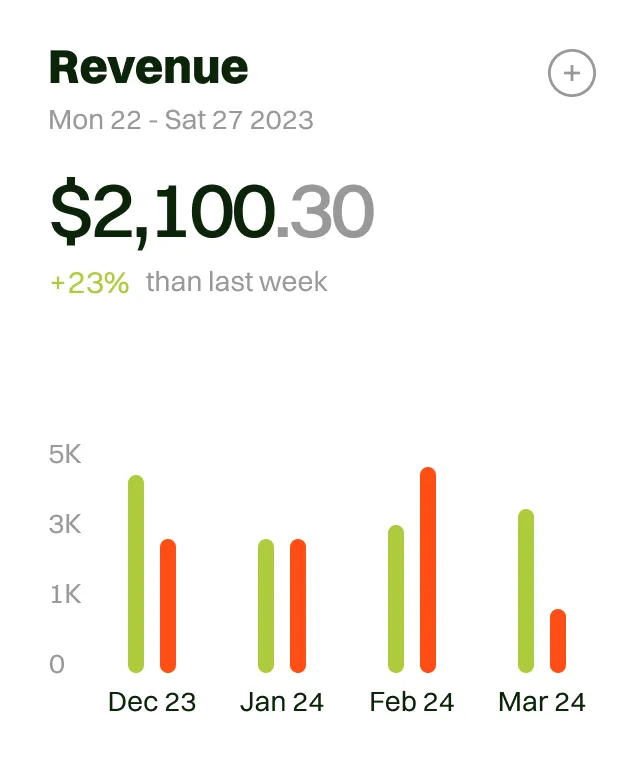This screenshot has width=644, height=759.
Task: Select the orange bar for Dec 23
Action: (x=168, y=606)
